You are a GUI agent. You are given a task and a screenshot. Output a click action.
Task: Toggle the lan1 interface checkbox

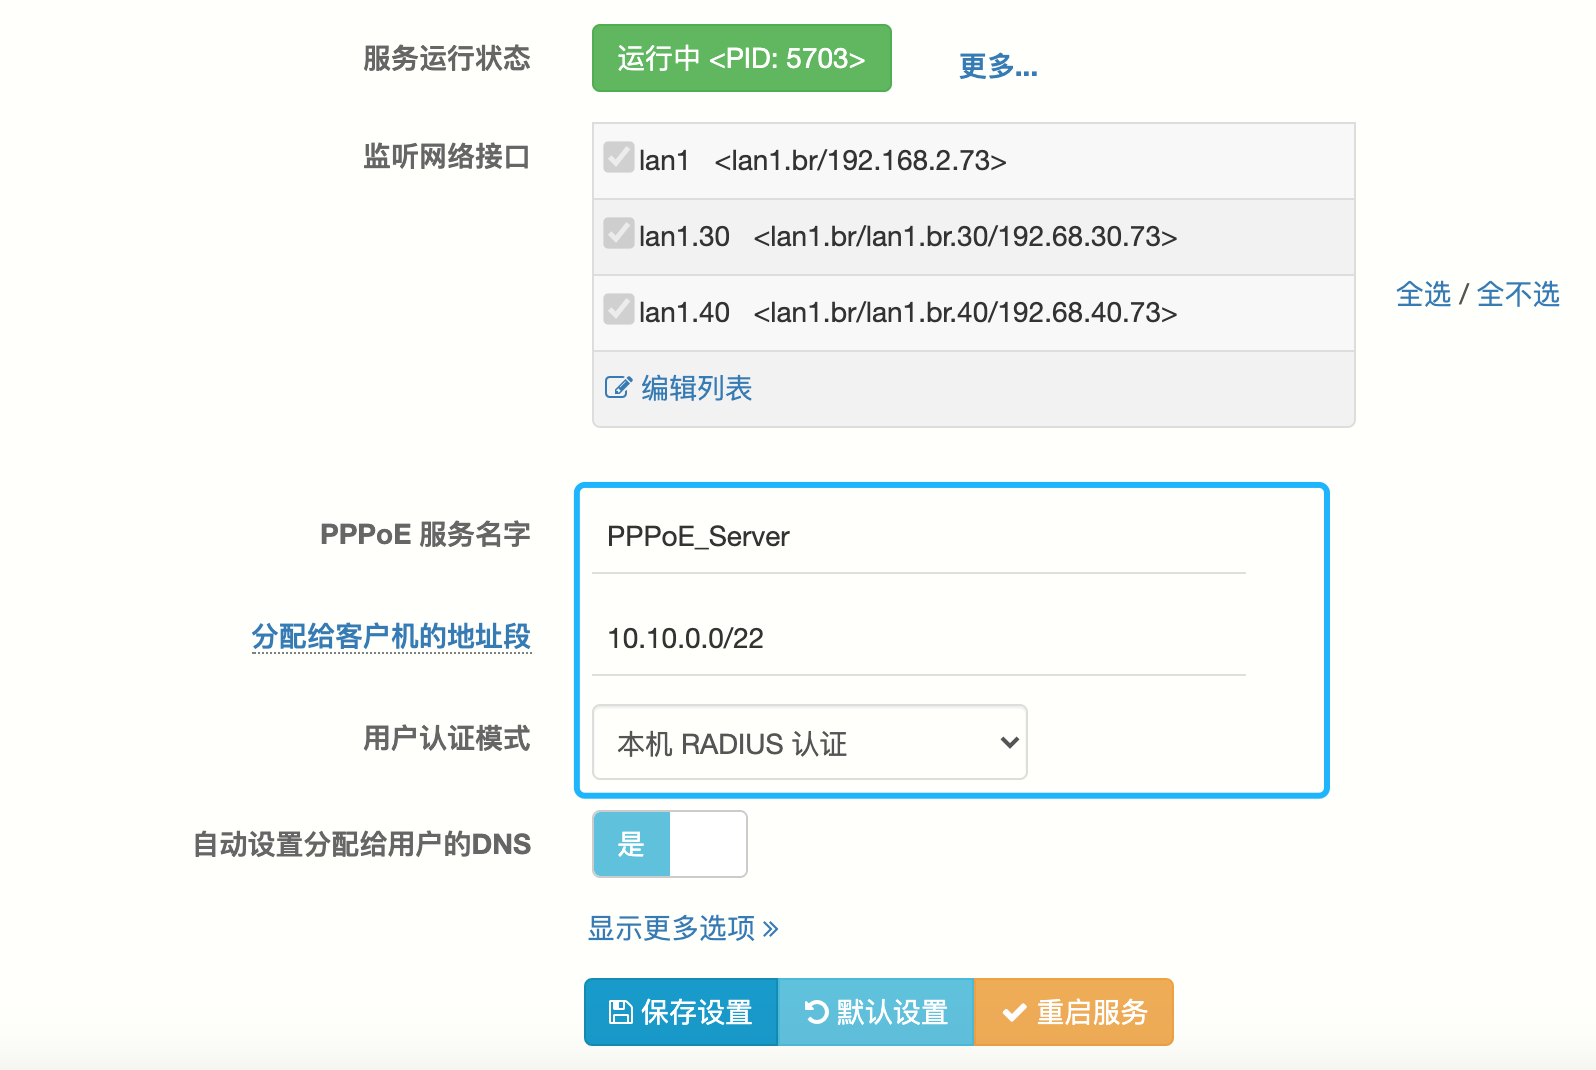tap(618, 158)
